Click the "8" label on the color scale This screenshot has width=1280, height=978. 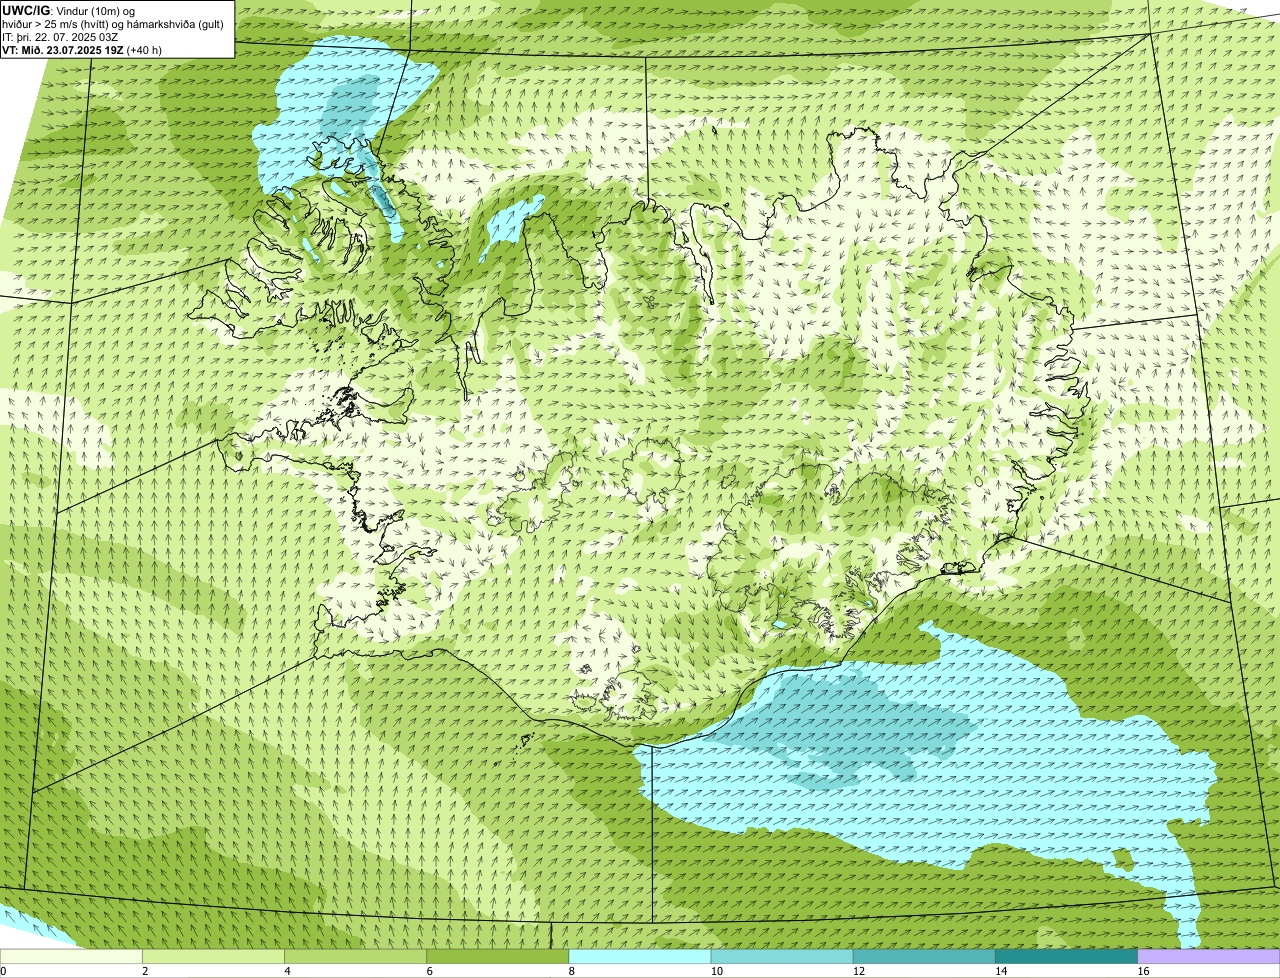pos(572,971)
